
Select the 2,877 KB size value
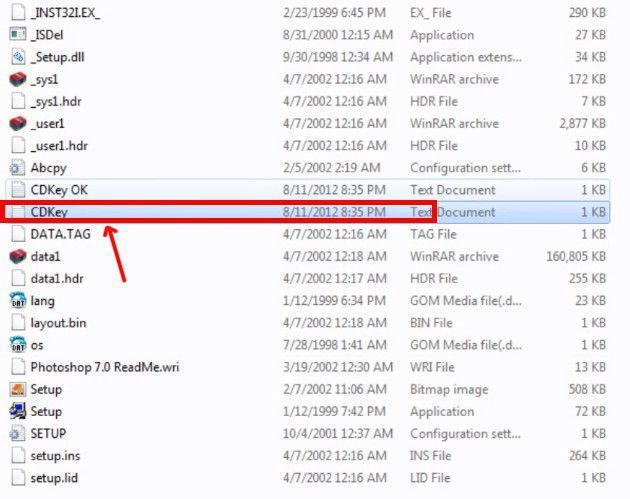tap(583, 123)
